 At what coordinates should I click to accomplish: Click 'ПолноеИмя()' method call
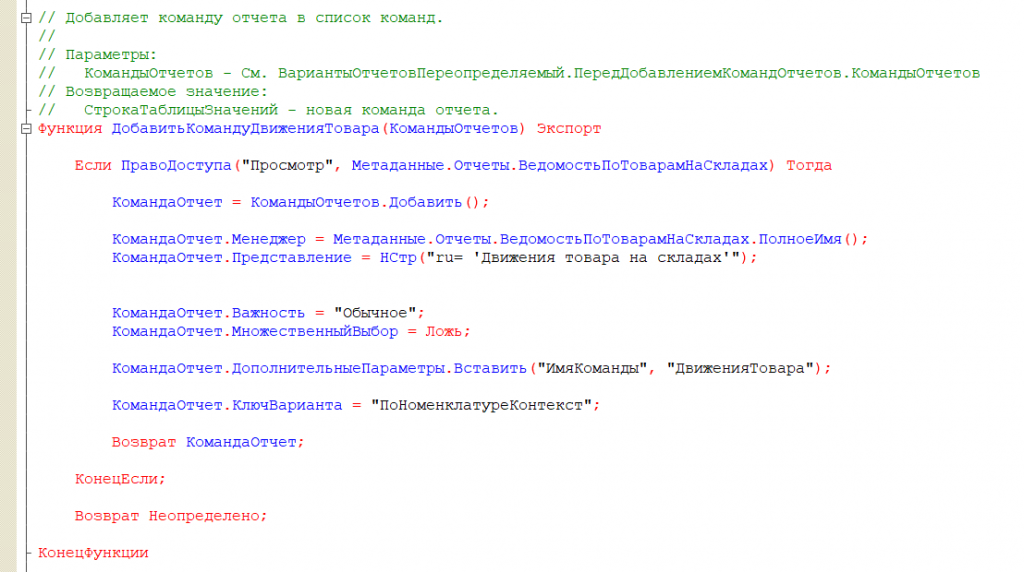pos(809,239)
